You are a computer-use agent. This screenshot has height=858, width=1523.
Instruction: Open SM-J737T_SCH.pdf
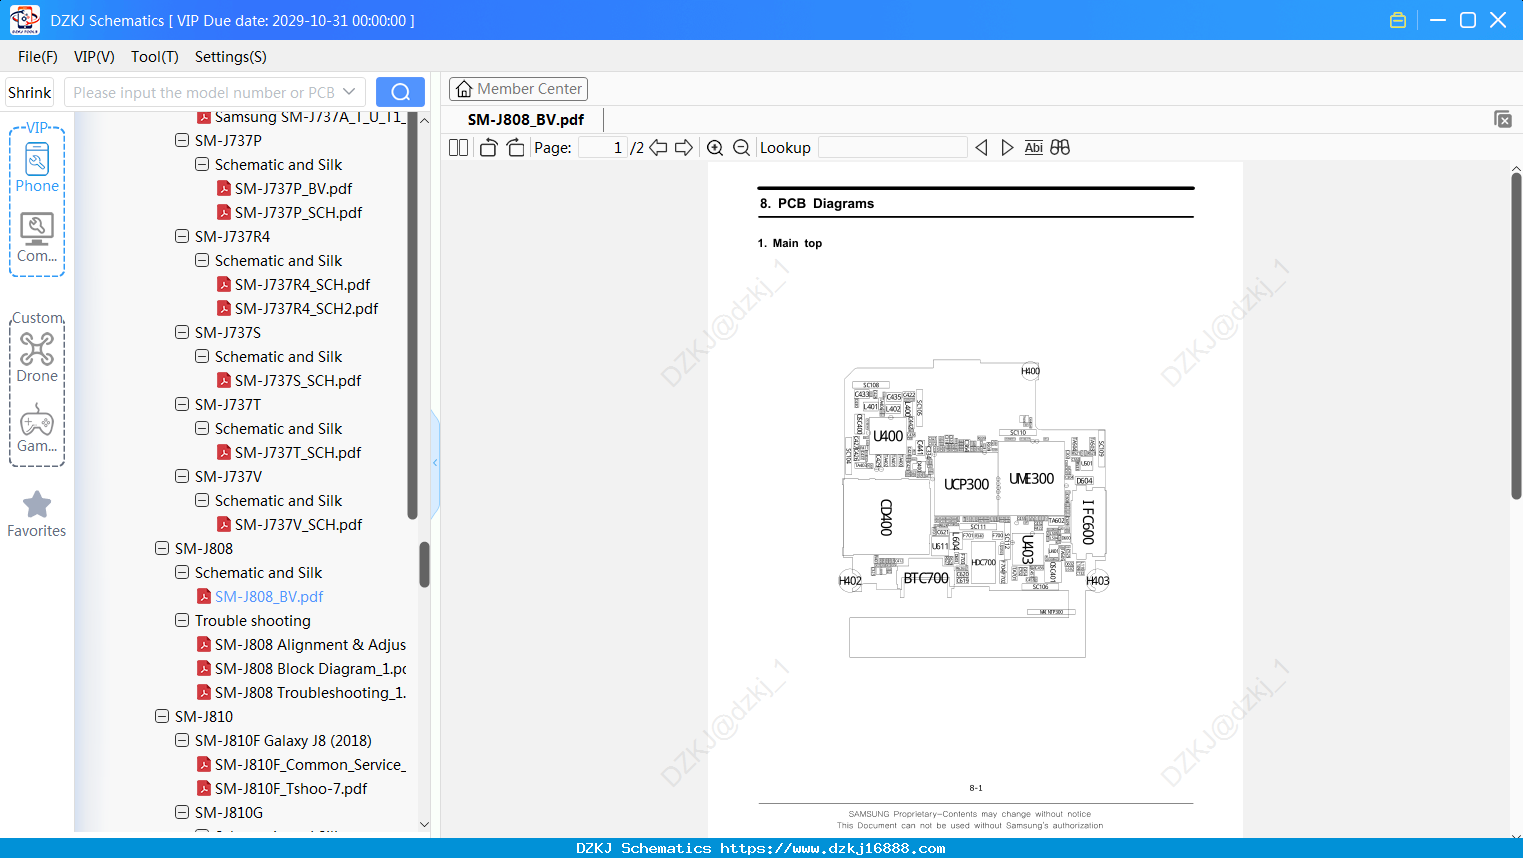[x=298, y=452]
